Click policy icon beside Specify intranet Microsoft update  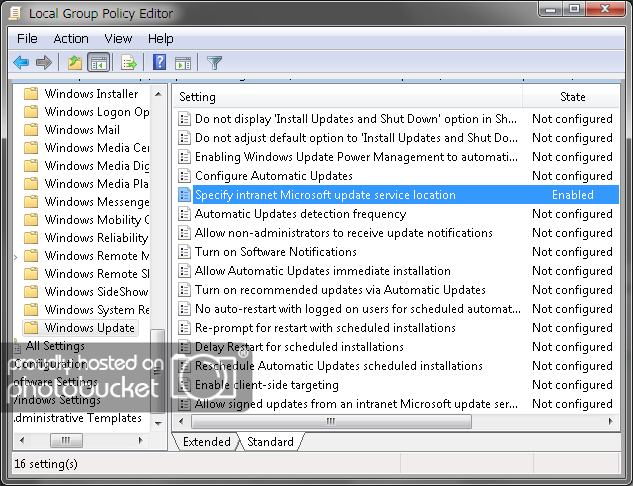184,195
